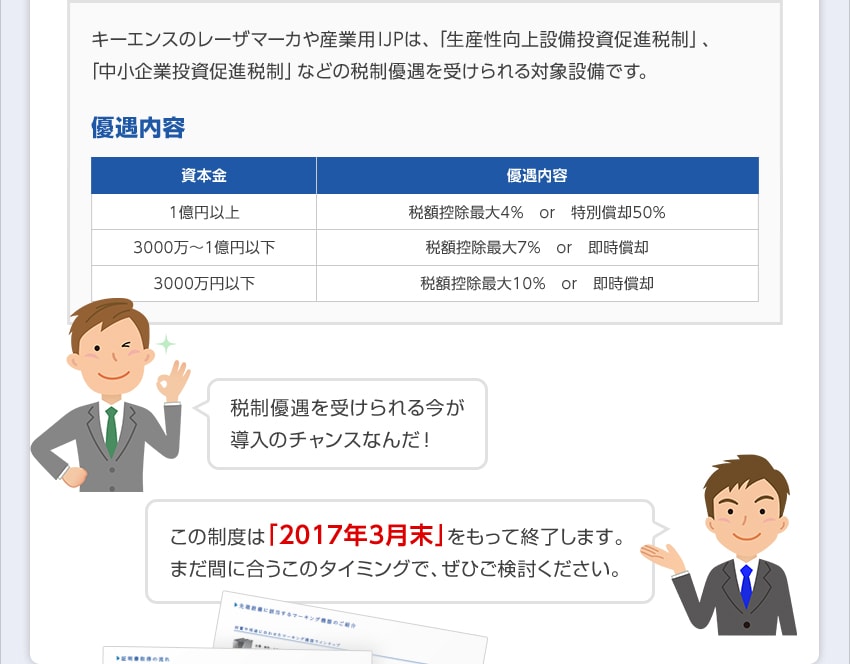Click the 税額控除最大10% or 即時償却 cell
Image resolution: width=850 pixels, height=664 pixels.
(537, 284)
